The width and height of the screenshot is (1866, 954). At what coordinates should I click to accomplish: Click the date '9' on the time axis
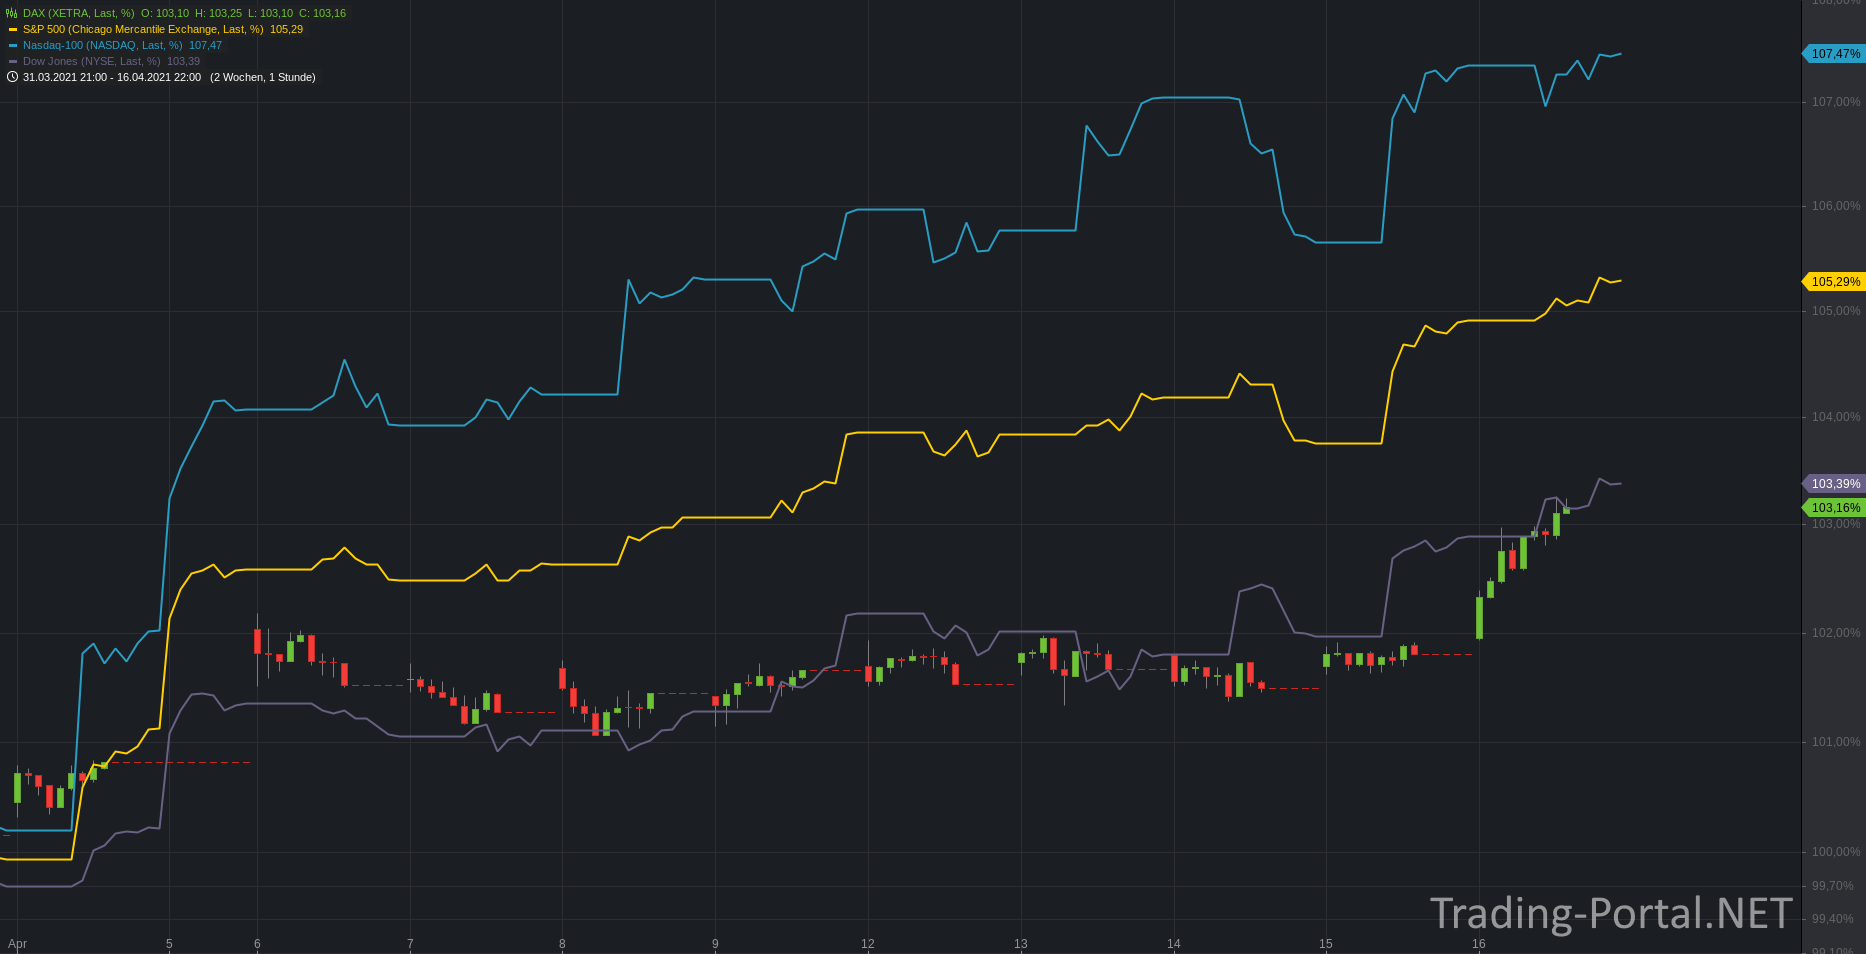coord(715,944)
